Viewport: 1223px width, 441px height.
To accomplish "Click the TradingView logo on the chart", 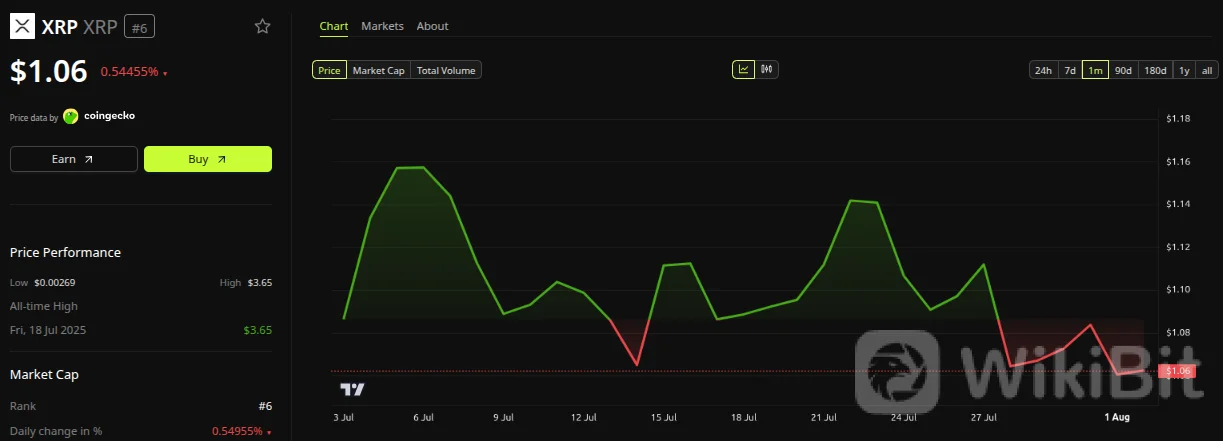I will coord(352,389).
